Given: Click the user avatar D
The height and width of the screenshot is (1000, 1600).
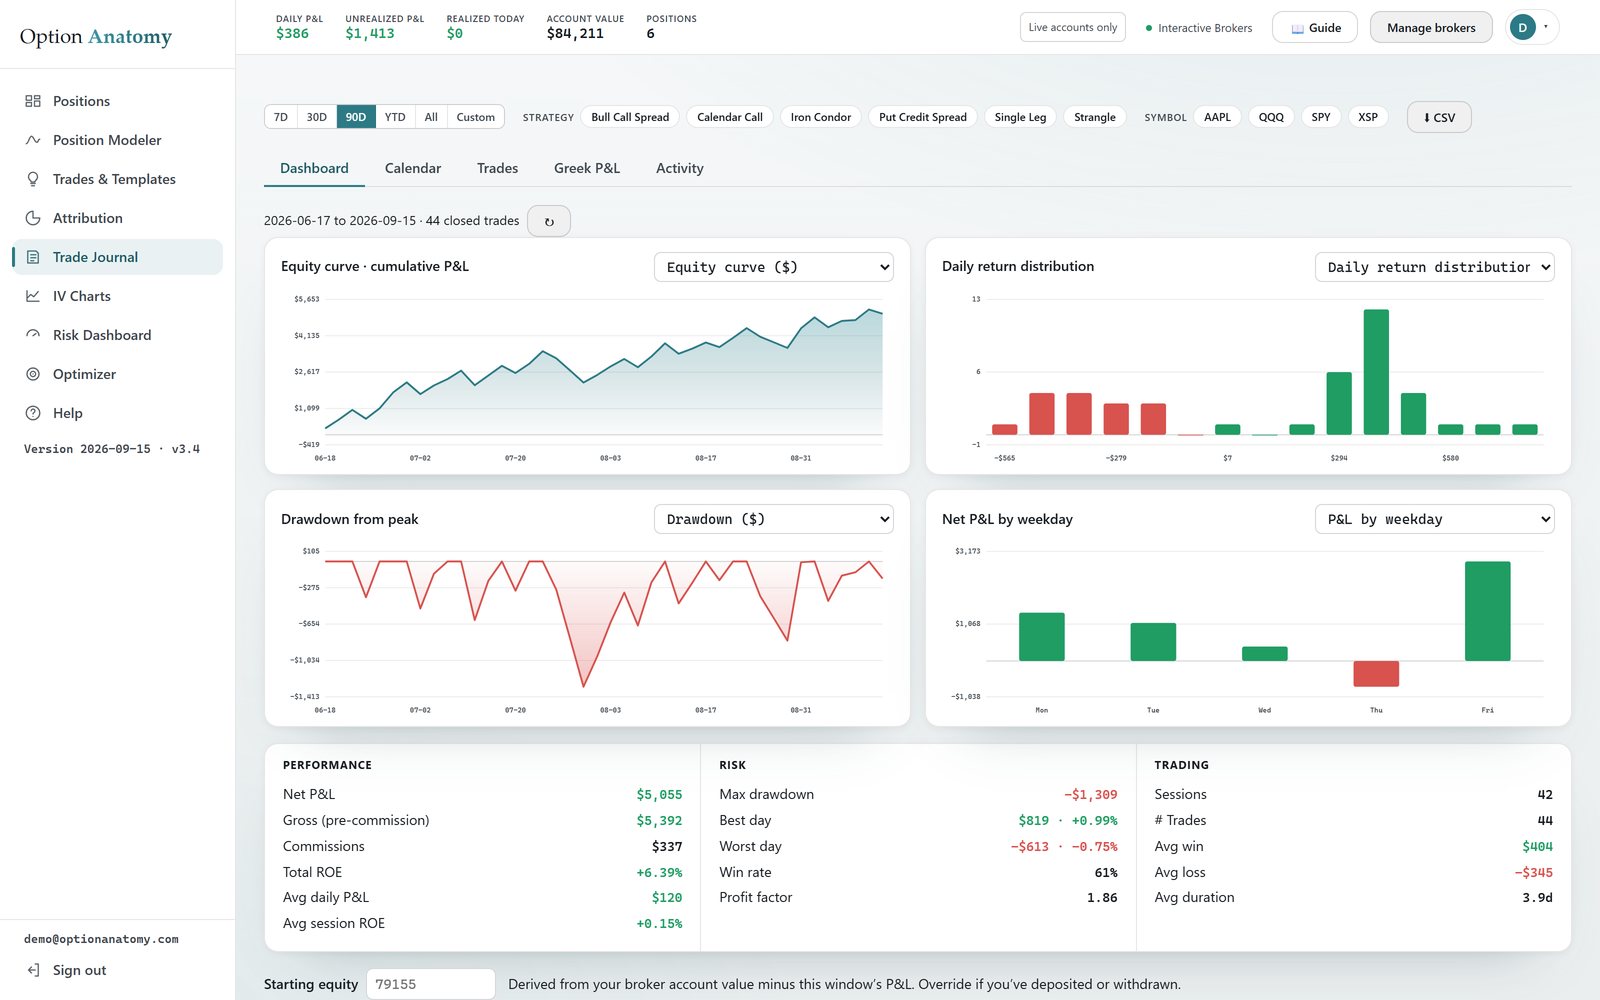Looking at the screenshot, I should coord(1522,28).
